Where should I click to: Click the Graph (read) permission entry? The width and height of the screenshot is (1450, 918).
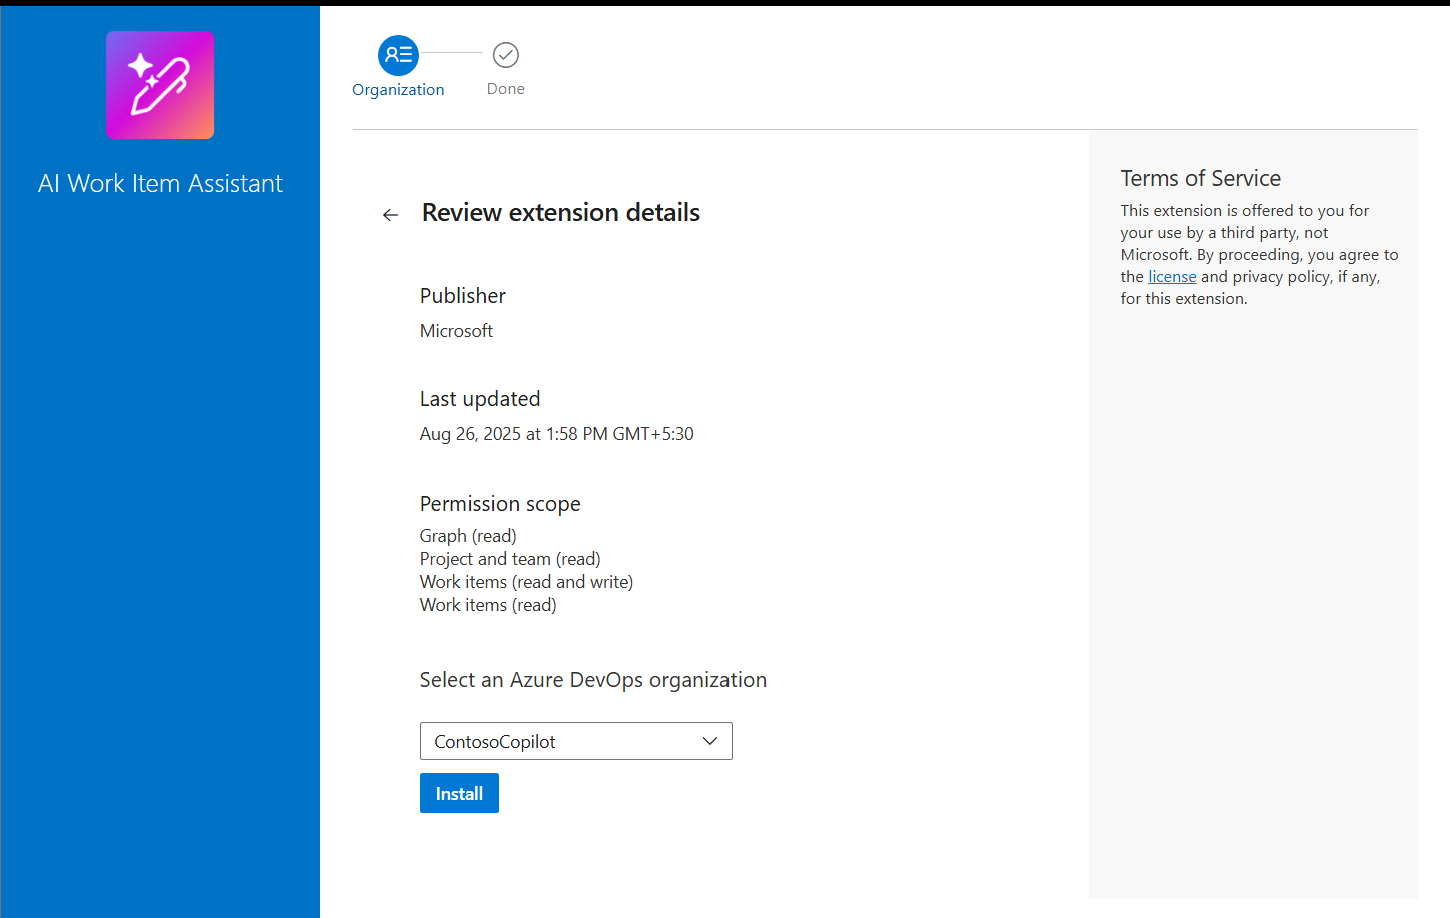468,536
